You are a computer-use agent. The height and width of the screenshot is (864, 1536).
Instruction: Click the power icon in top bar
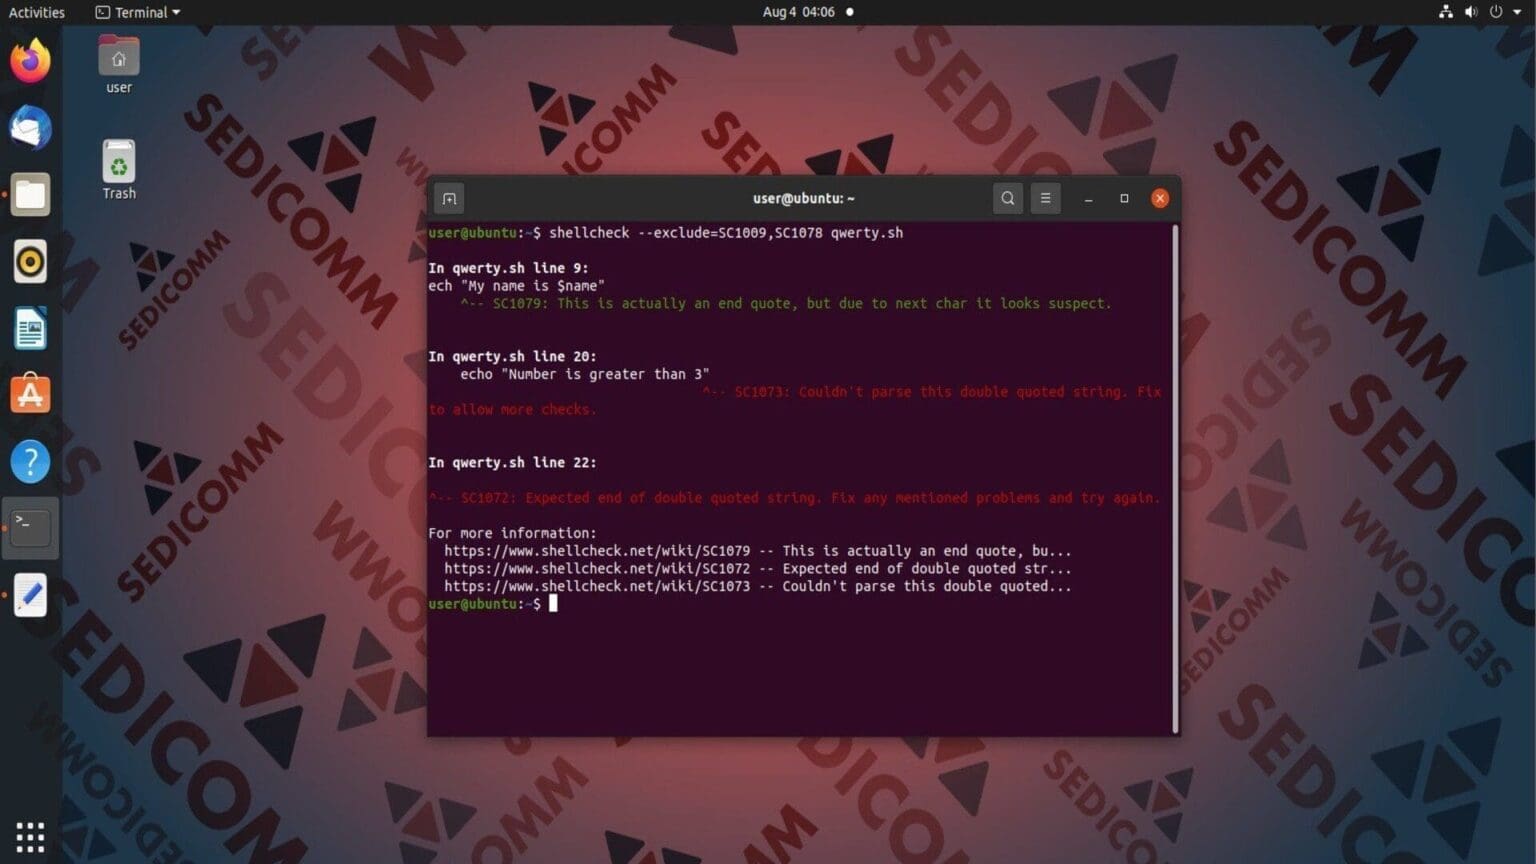pos(1496,12)
